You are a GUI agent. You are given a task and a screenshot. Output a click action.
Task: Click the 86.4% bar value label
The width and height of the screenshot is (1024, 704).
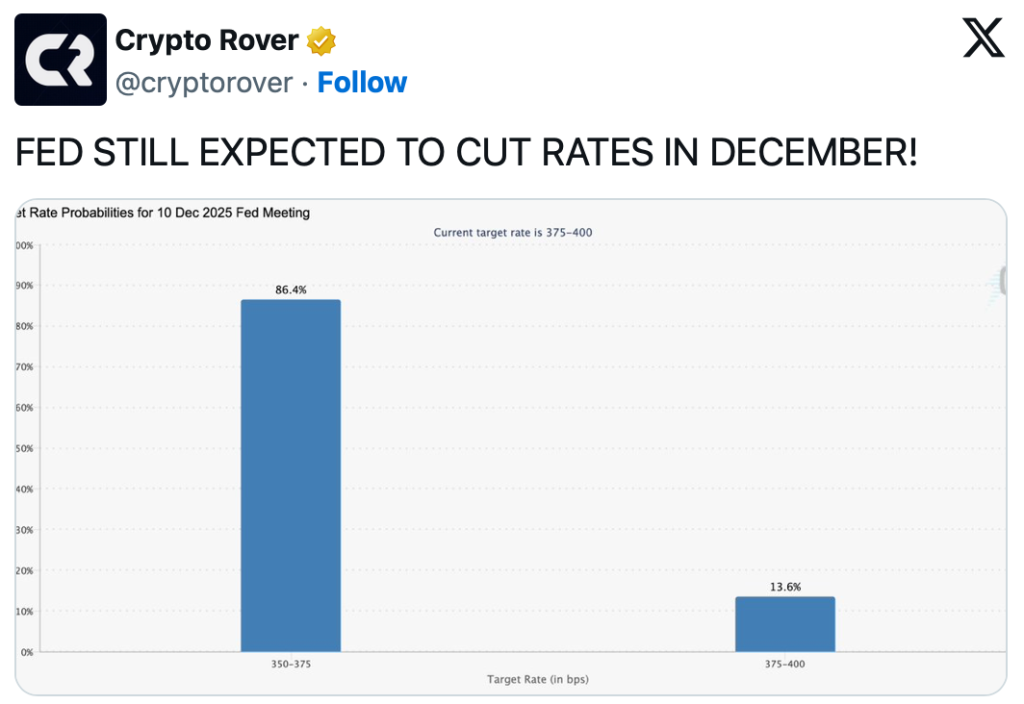point(291,290)
